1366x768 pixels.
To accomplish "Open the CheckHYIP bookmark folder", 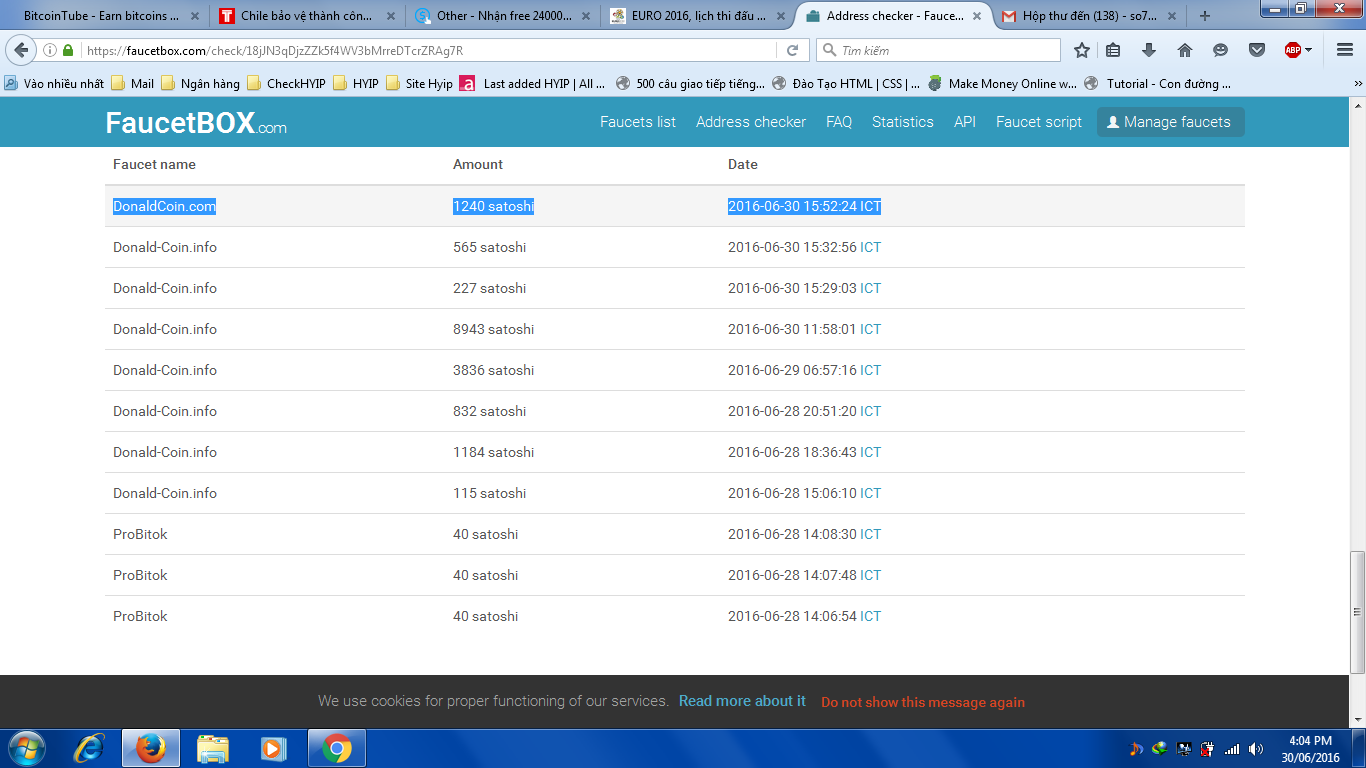I will click(x=286, y=84).
